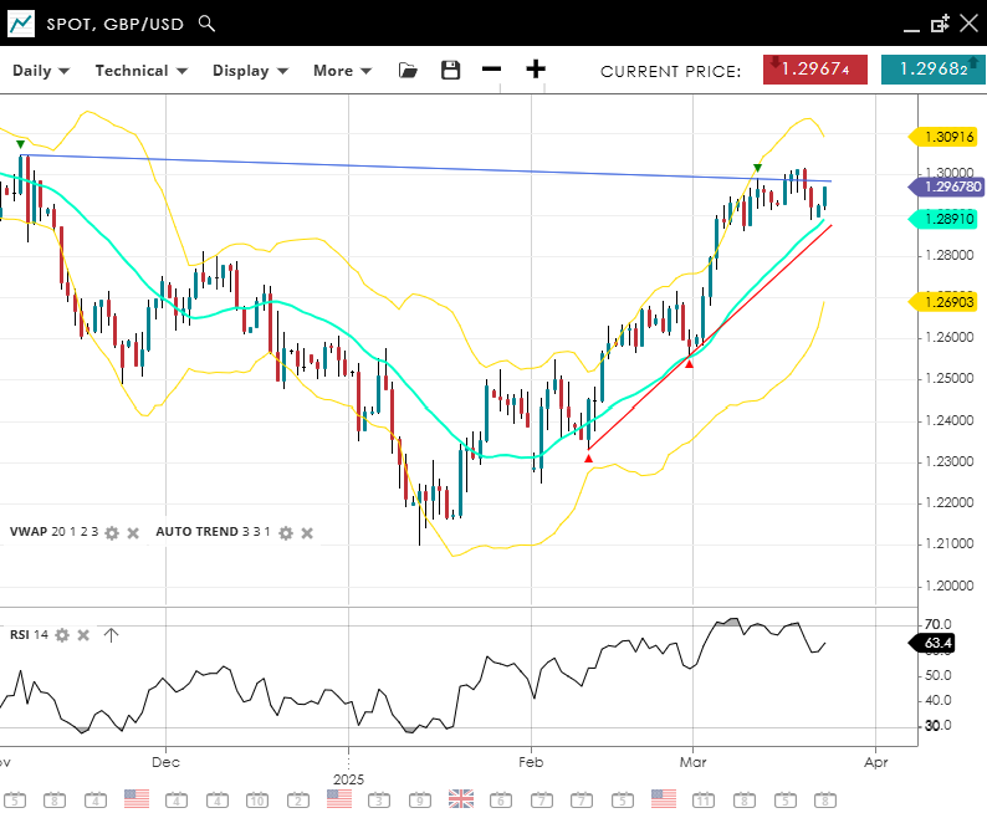Remove the RSI indicator
This screenshot has height=813, width=987.
pos(84,635)
